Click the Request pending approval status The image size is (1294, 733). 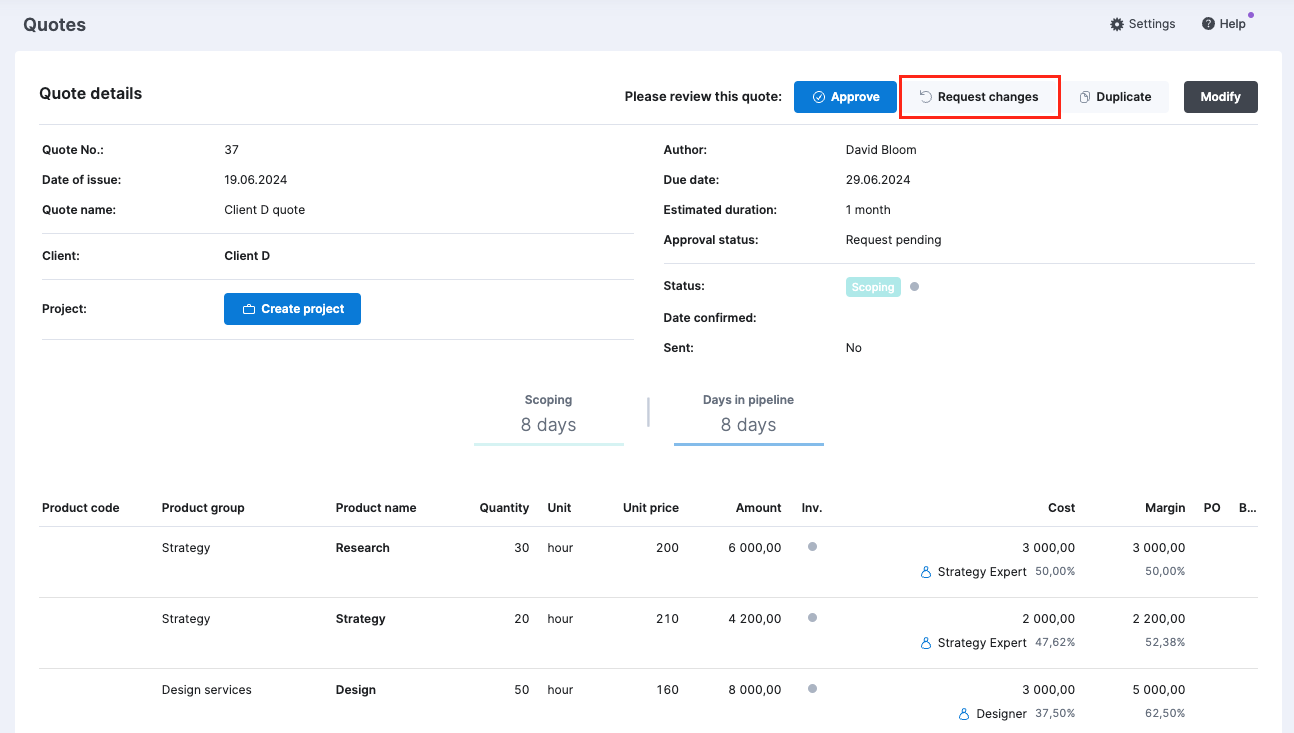894,240
